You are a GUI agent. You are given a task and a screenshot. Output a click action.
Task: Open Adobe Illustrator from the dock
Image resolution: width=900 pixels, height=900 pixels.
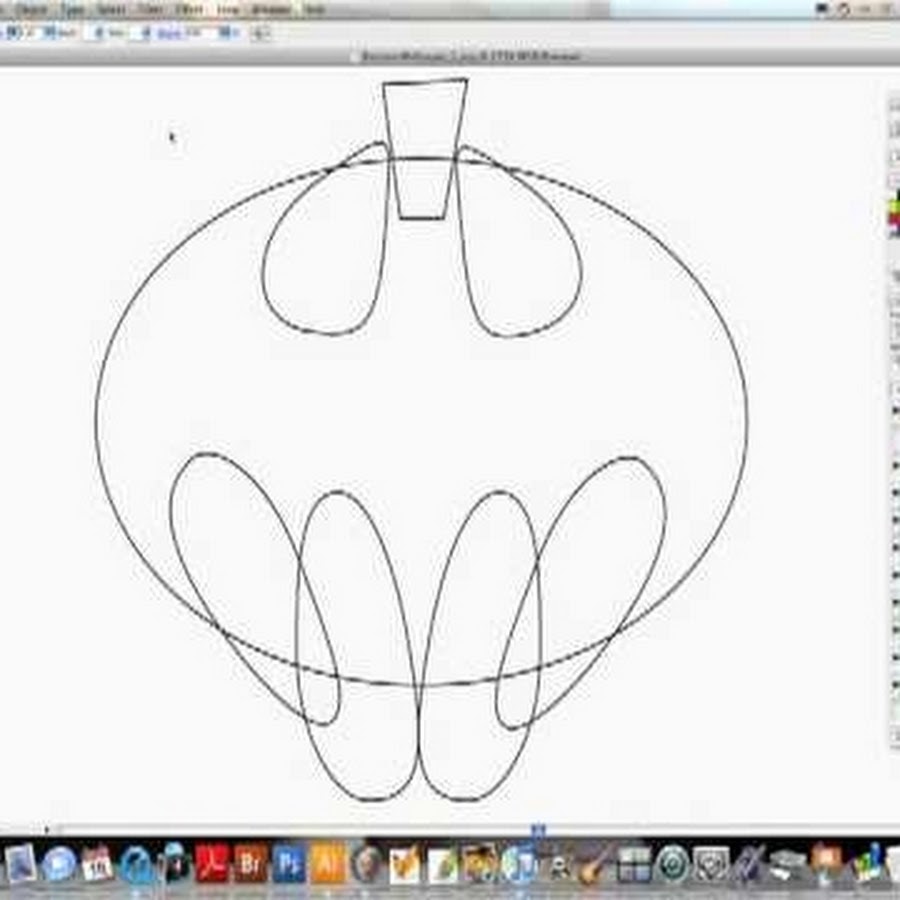pos(327,864)
